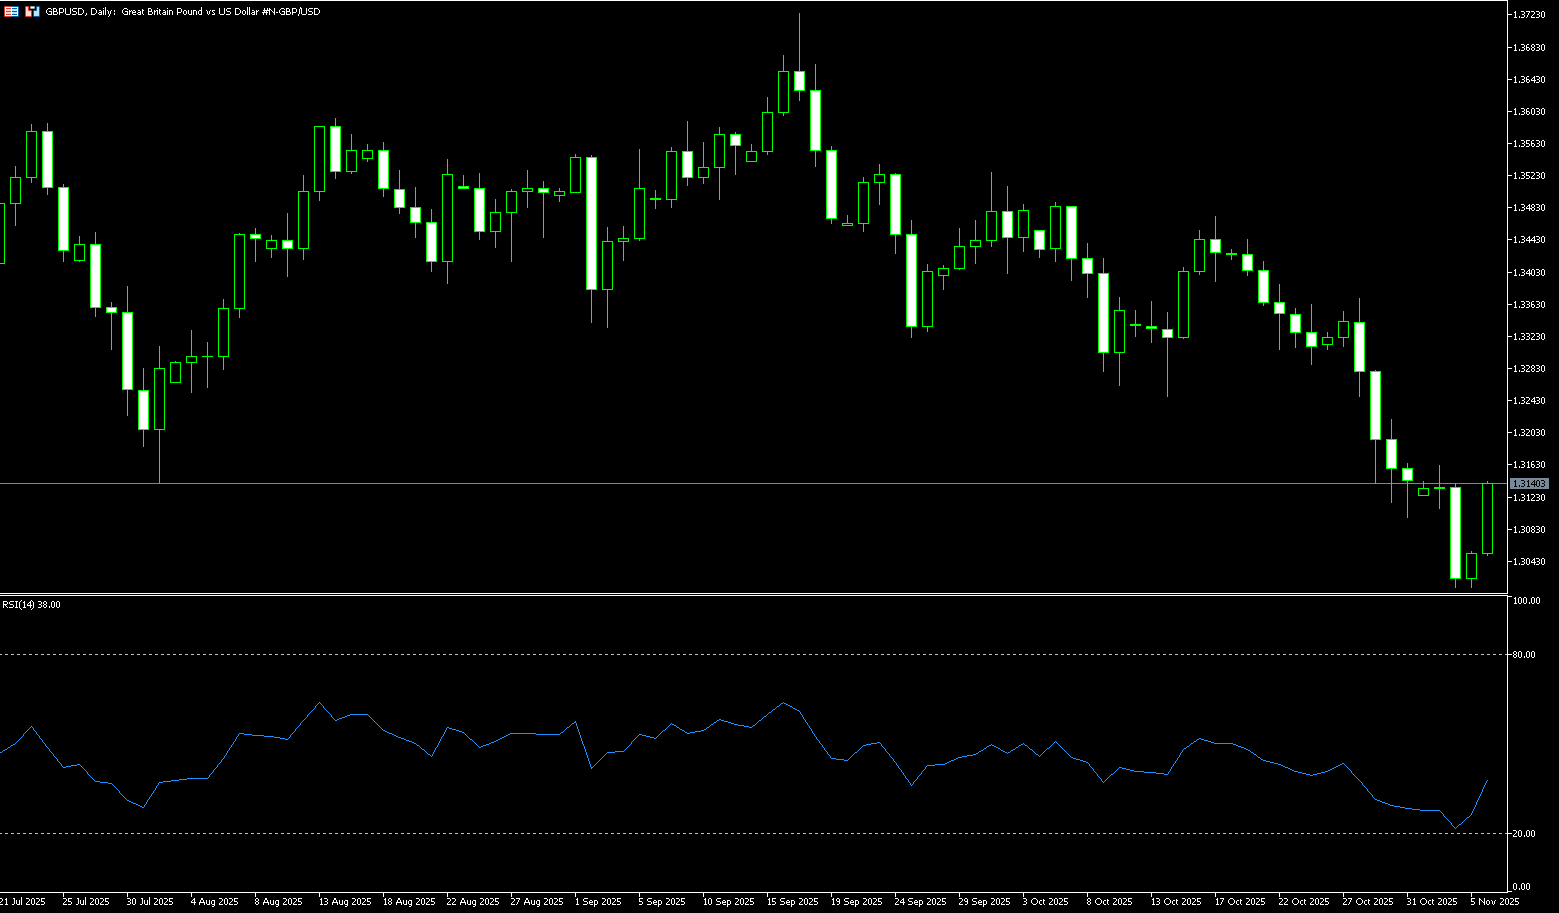Image resolution: width=1559 pixels, height=913 pixels.
Task: Click the RSI line's lowest dip near 20
Action: (x=1456, y=828)
